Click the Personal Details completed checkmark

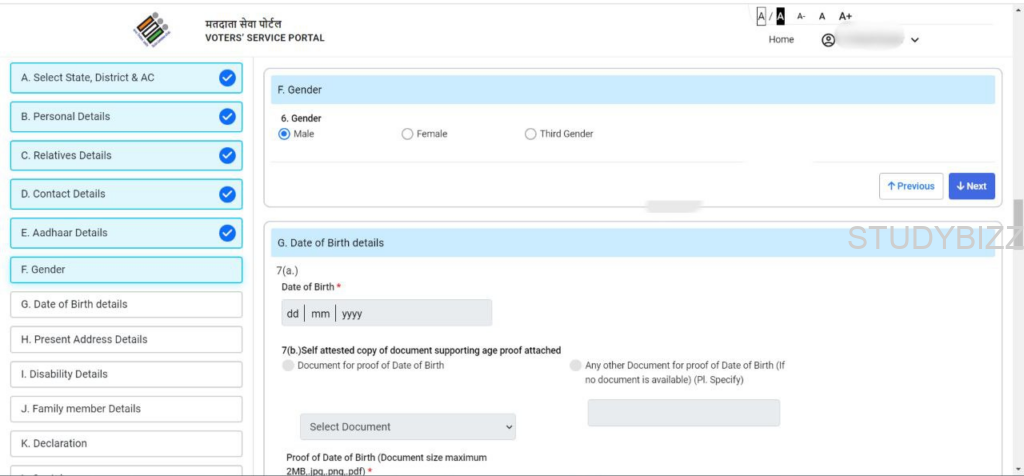coord(227,116)
